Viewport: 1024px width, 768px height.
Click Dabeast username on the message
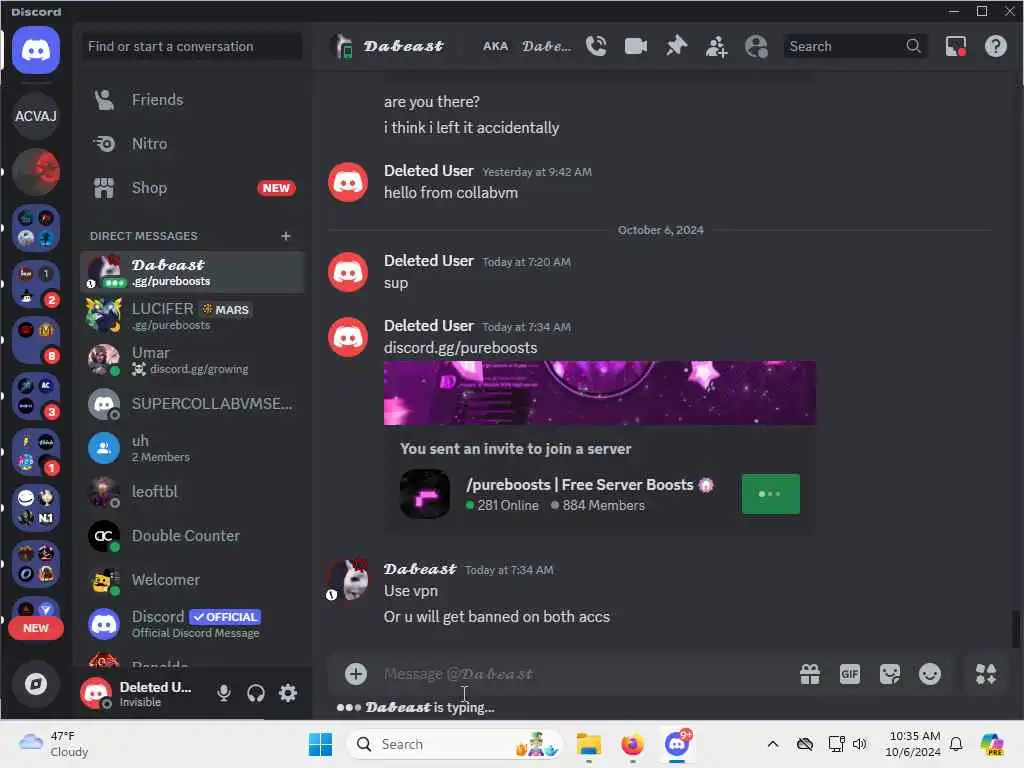point(420,569)
